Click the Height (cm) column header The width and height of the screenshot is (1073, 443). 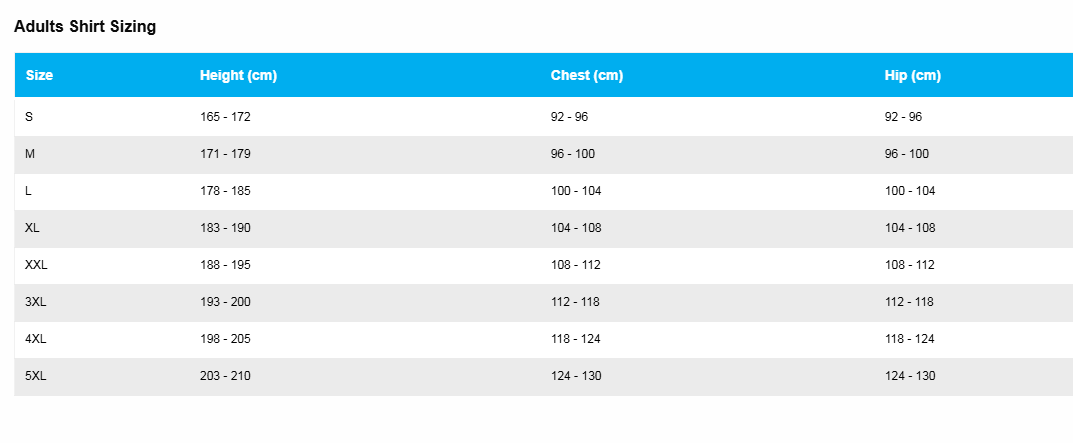(x=238, y=75)
